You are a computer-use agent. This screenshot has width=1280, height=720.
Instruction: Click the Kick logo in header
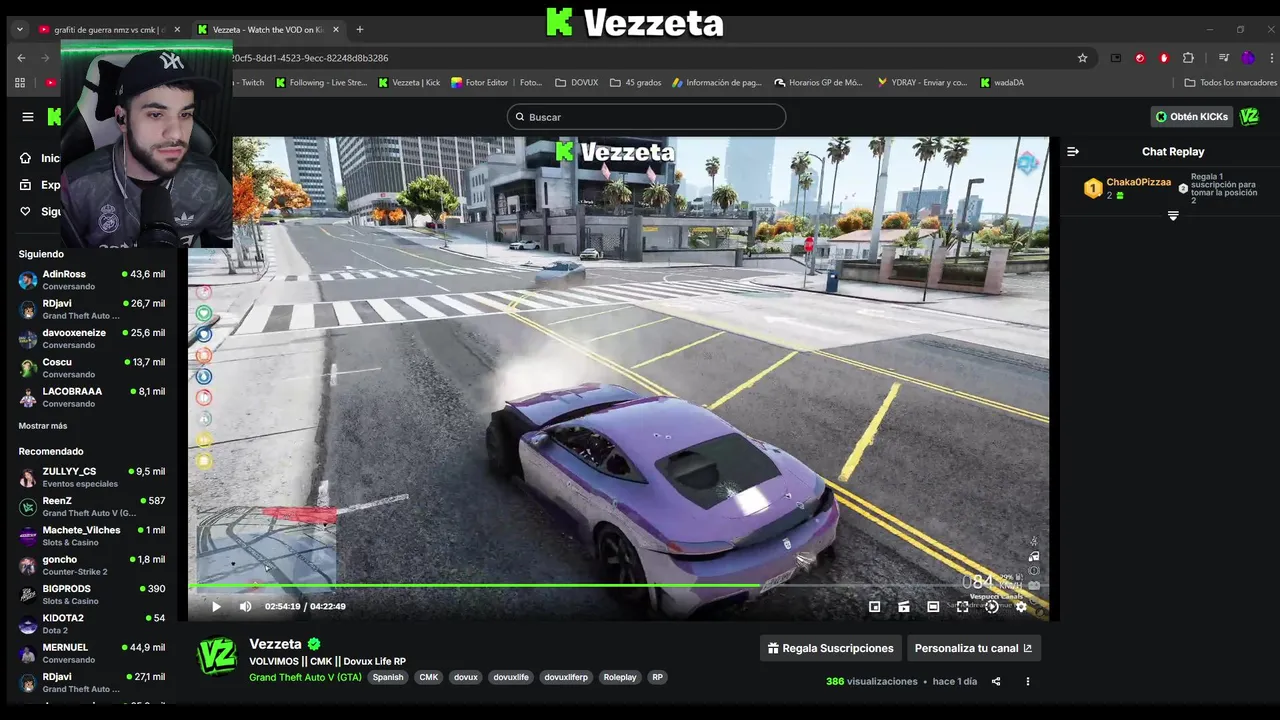54,117
